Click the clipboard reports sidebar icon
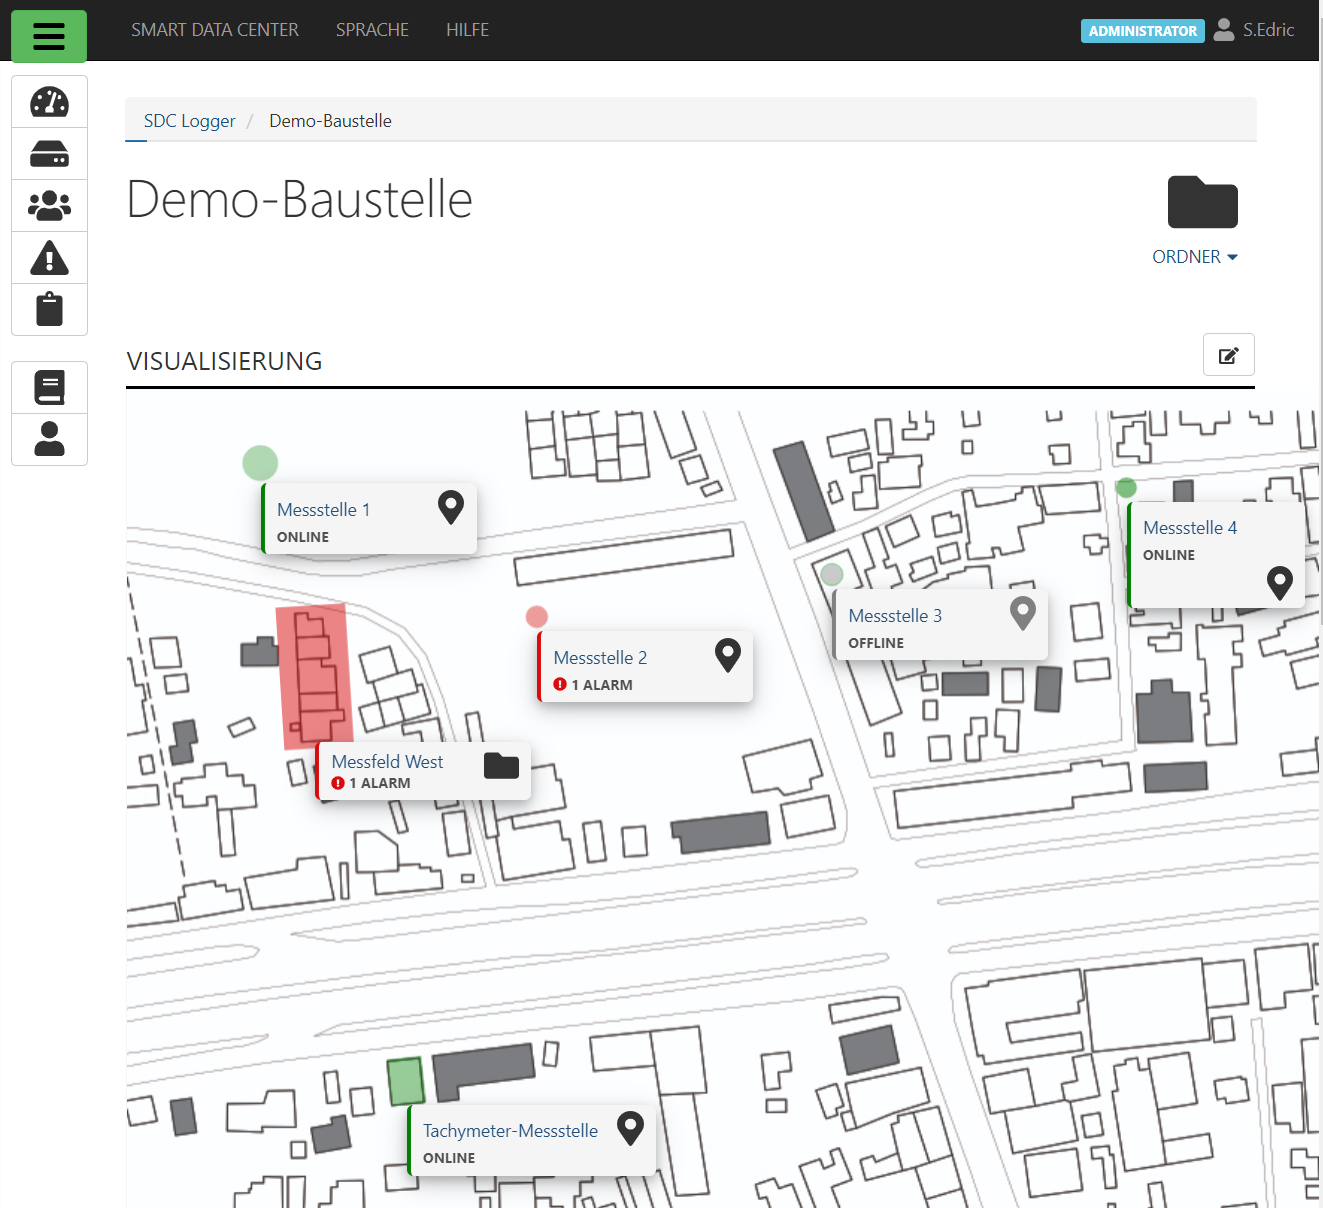This screenshot has width=1323, height=1208. point(49,310)
